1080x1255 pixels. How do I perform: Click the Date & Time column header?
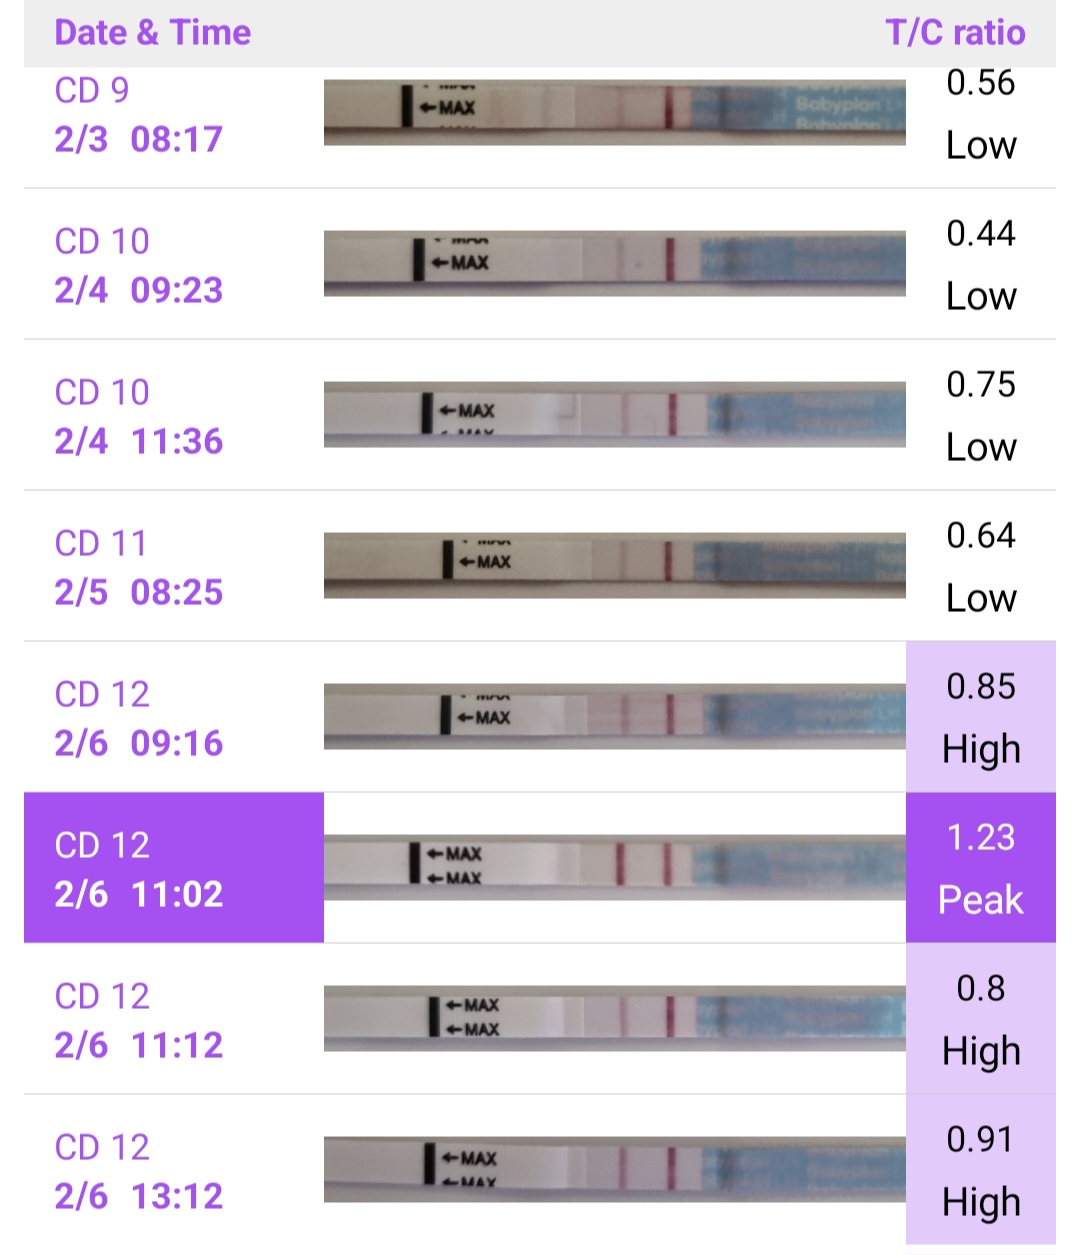pyautogui.click(x=152, y=32)
